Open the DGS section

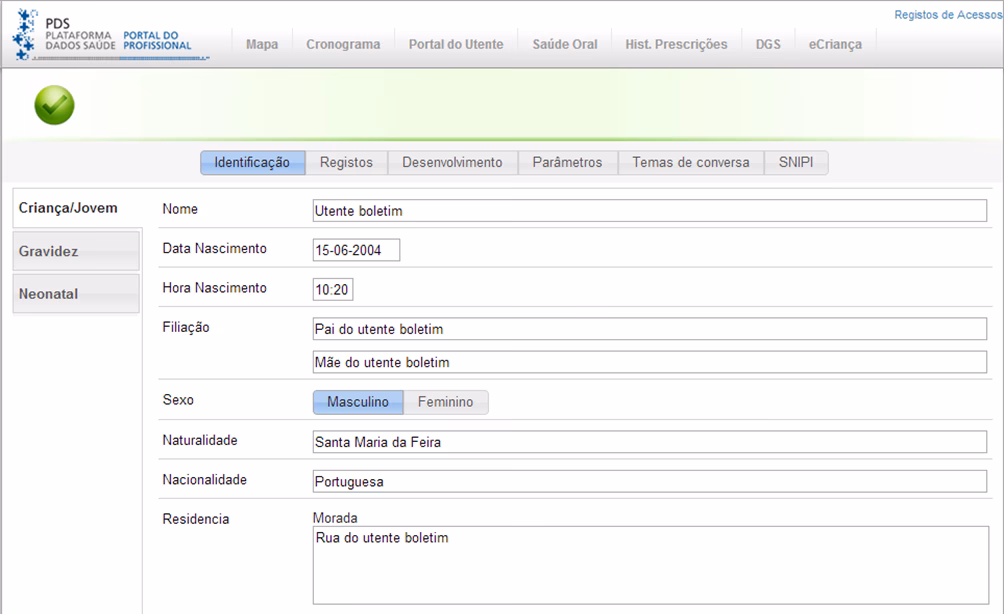(x=767, y=44)
